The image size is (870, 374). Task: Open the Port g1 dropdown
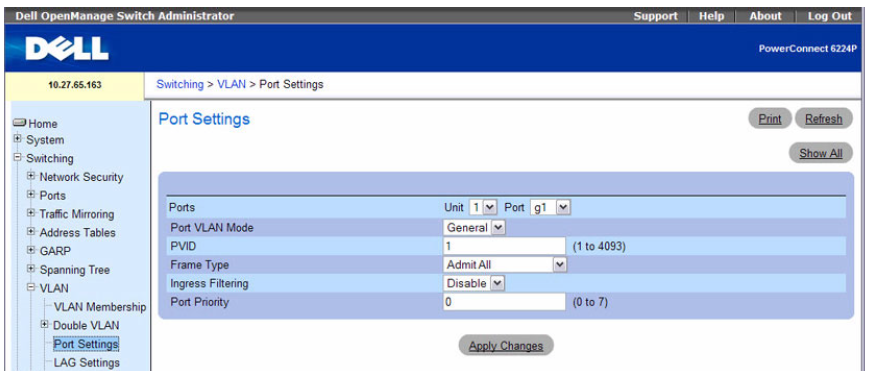click(550, 208)
